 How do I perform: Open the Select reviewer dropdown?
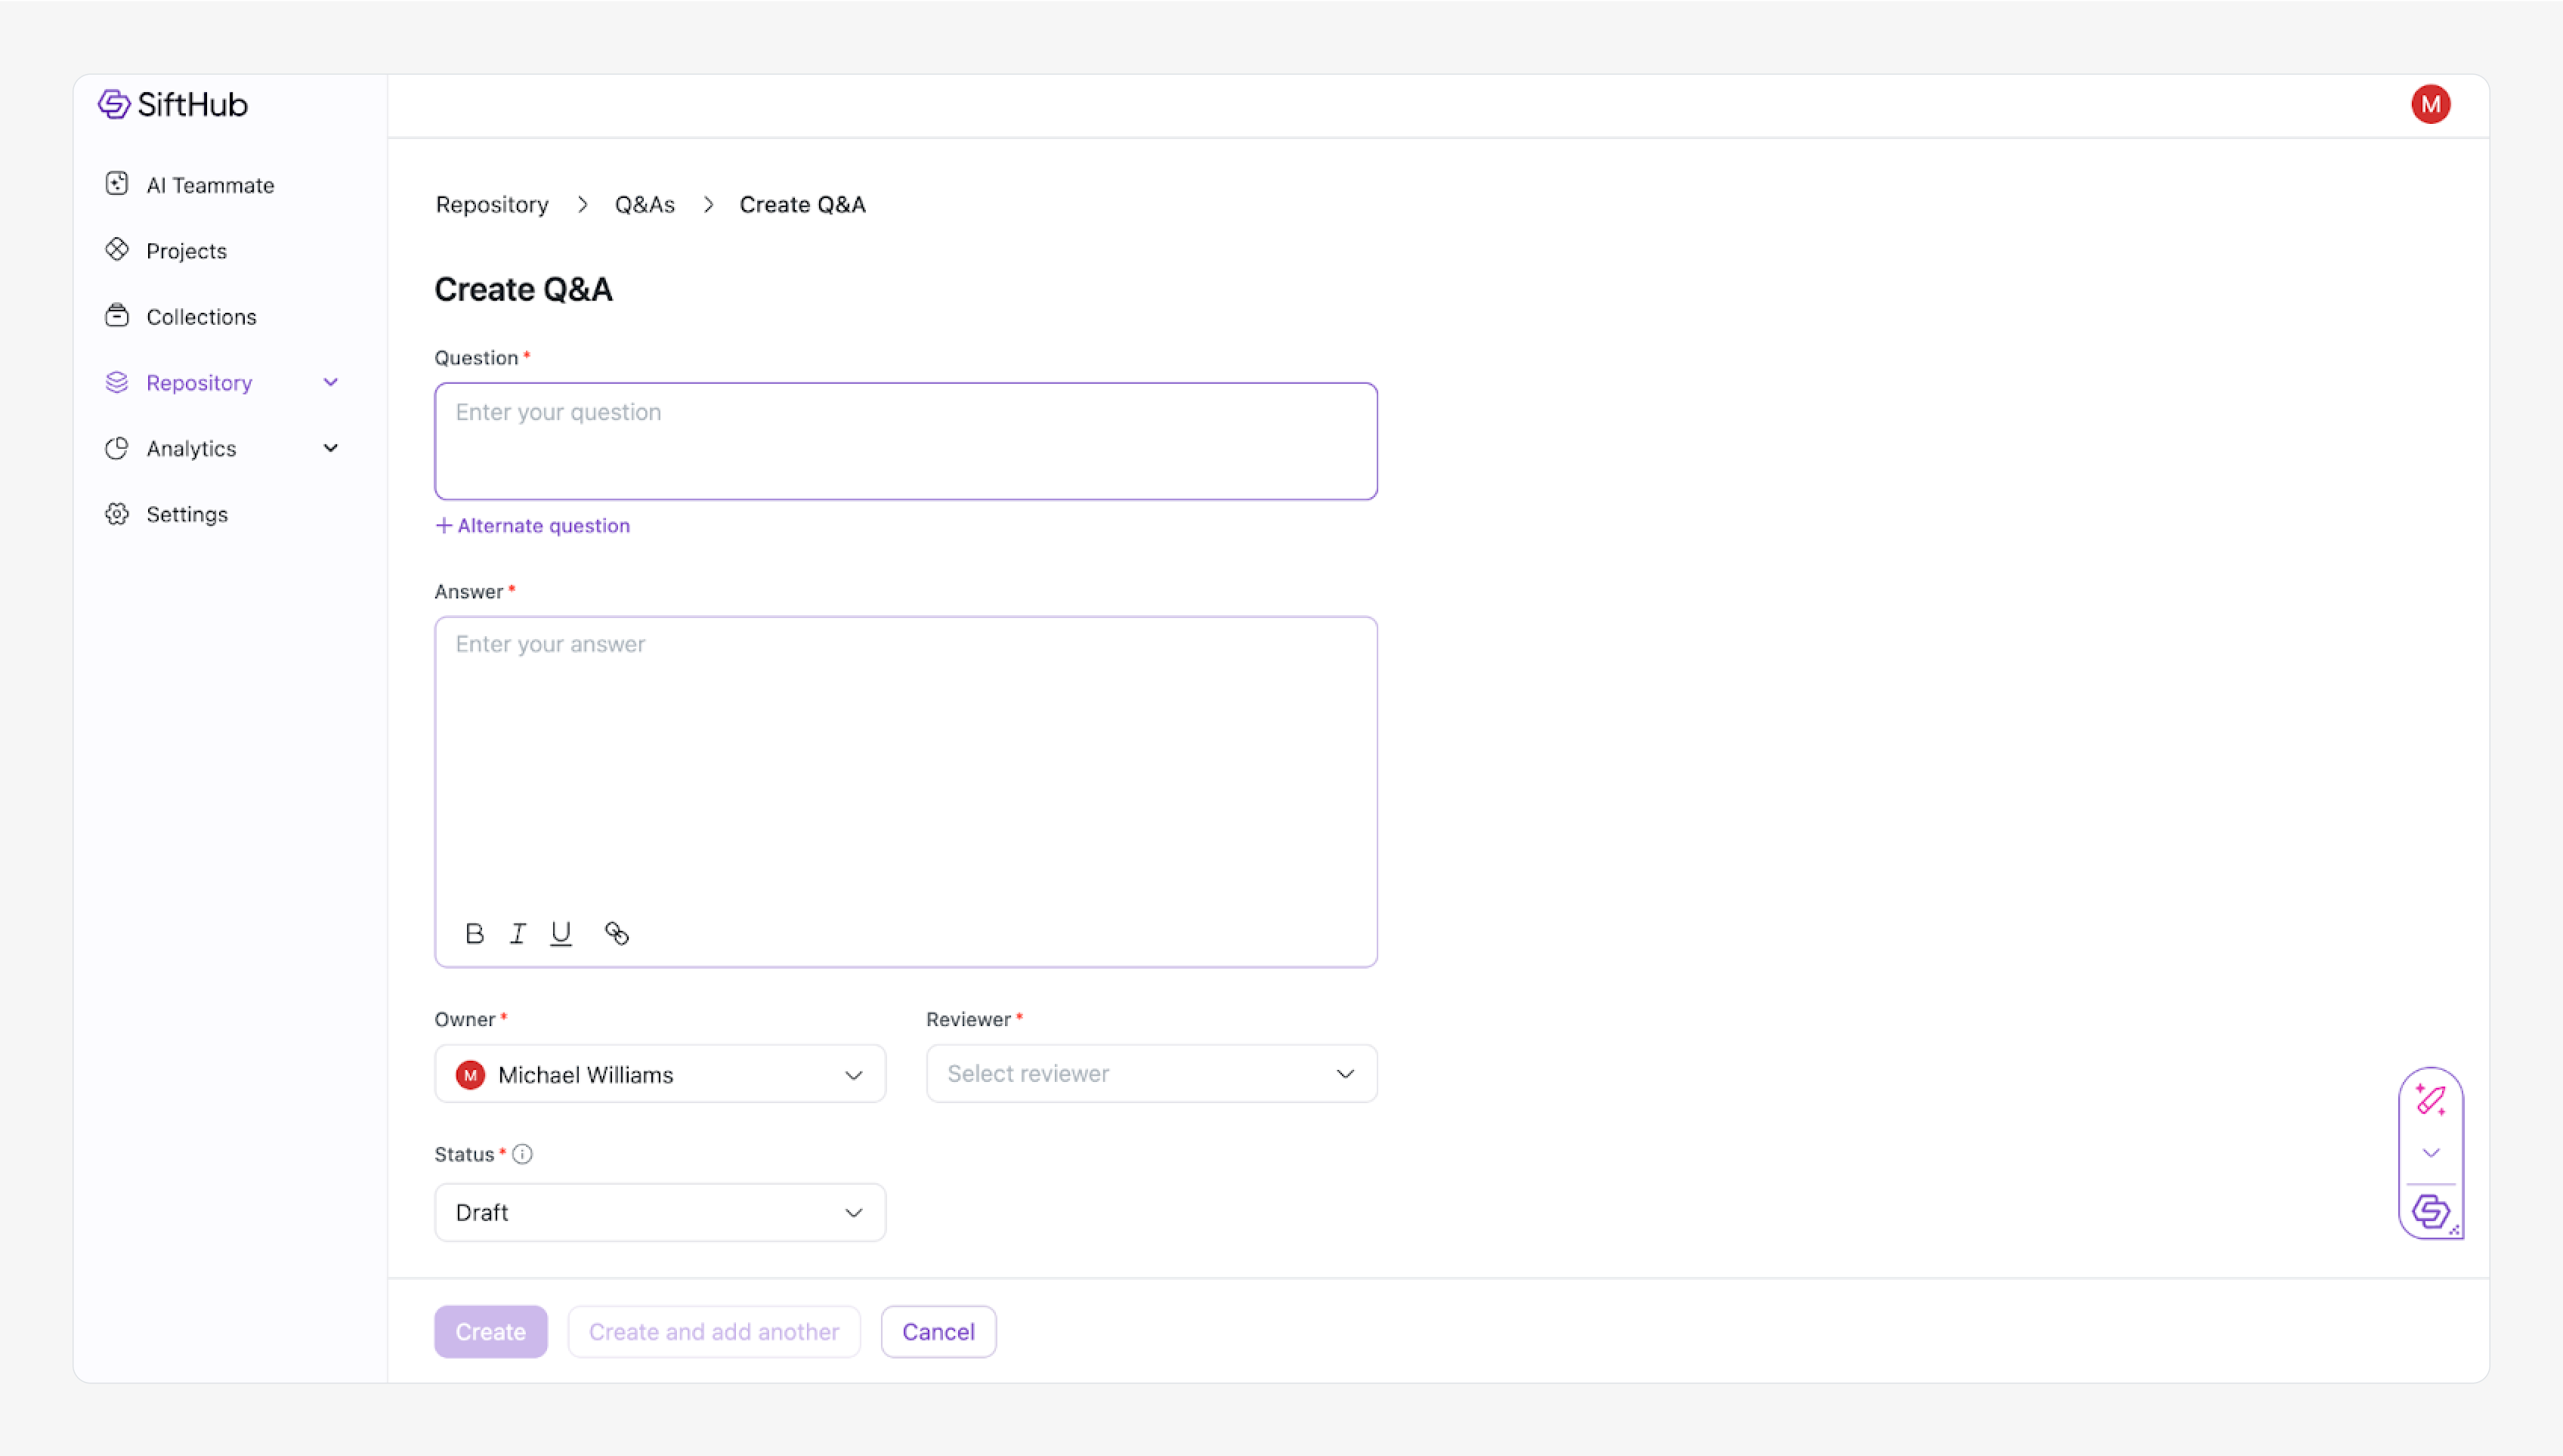[1151, 1074]
